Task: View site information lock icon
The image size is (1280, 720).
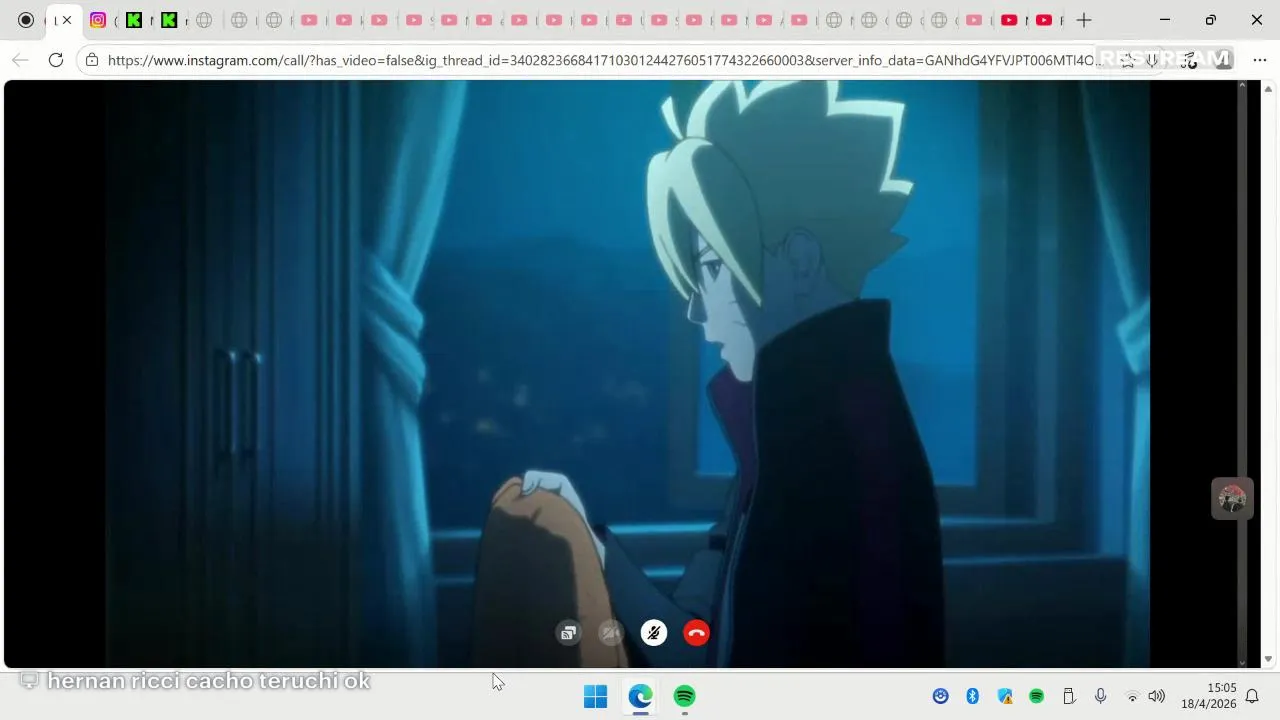Action: click(x=92, y=60)
